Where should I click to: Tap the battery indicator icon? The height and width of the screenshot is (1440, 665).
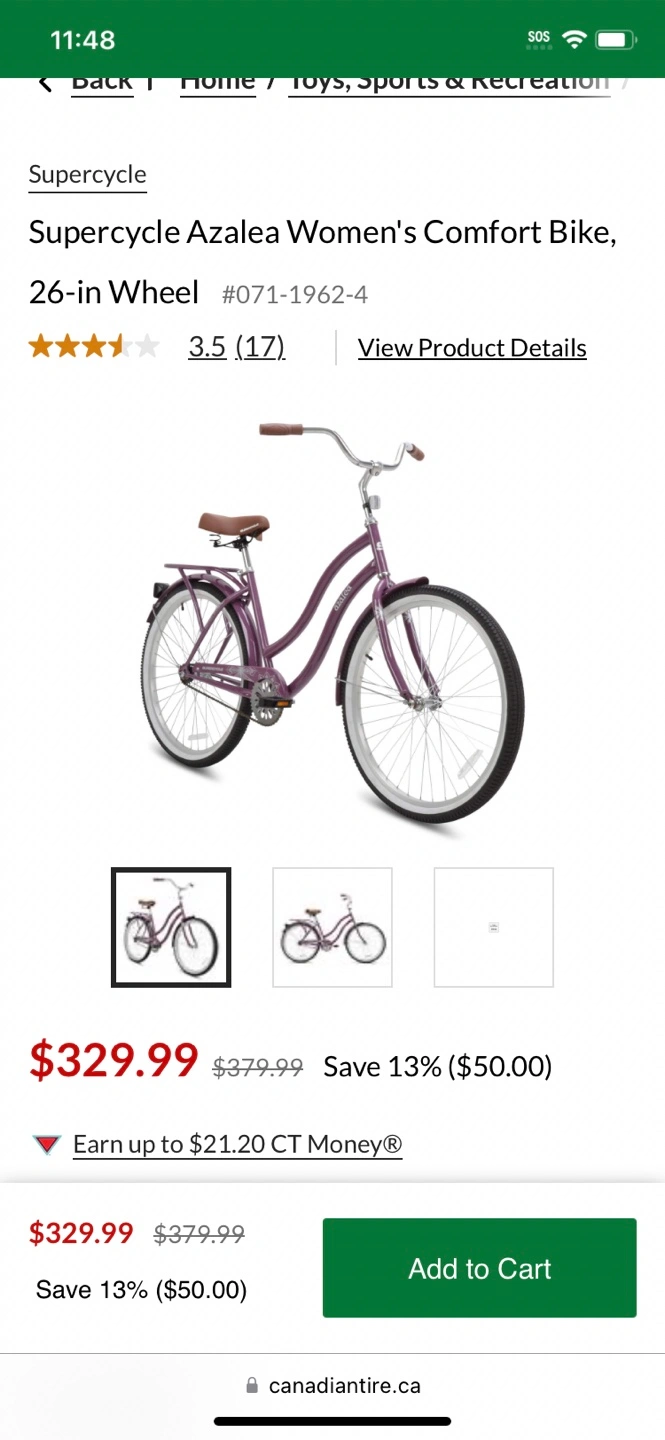[x=615, y=40]
